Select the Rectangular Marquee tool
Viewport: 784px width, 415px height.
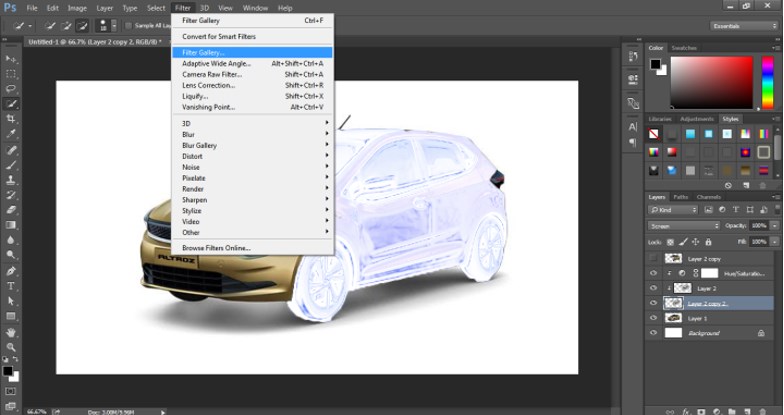[x=11, y=74]
